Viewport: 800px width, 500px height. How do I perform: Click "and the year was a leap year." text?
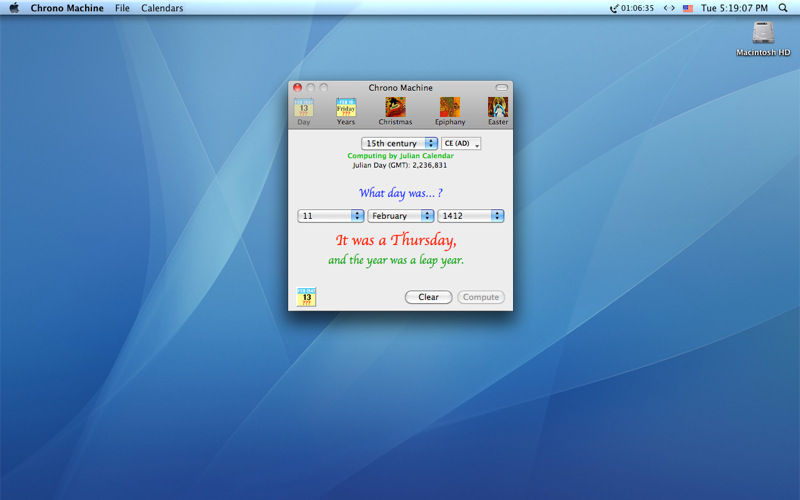coord(396,260)
